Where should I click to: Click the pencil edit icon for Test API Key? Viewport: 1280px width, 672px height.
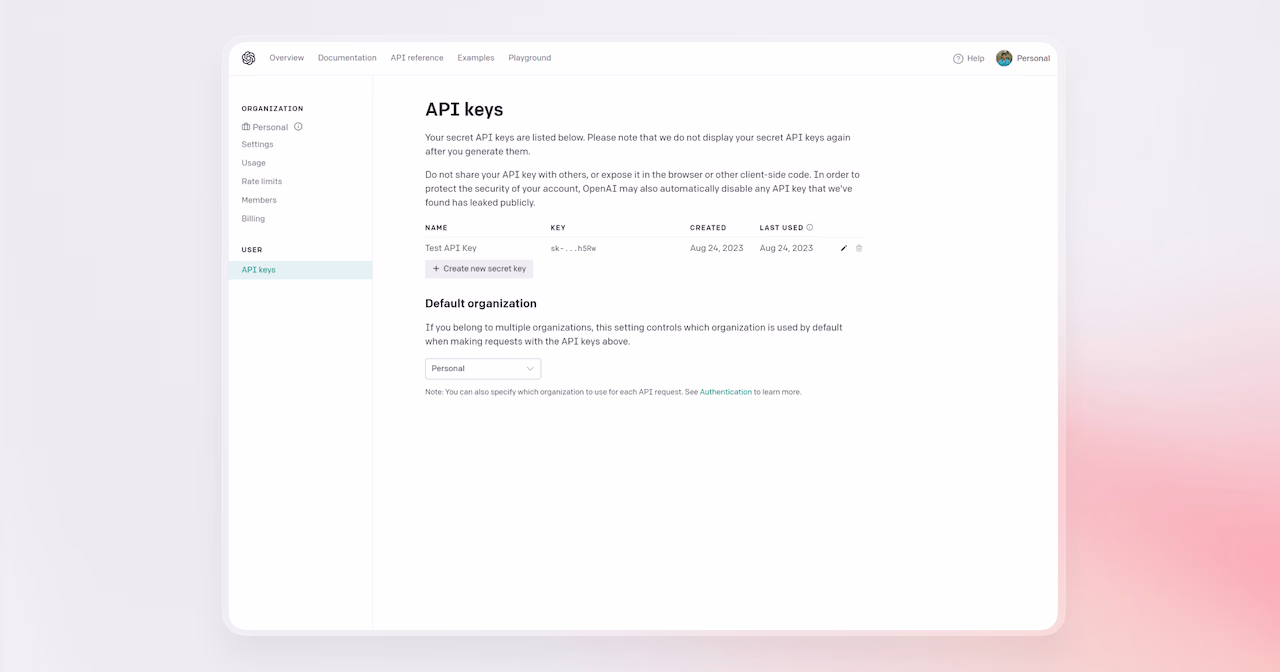click(x=844, y=248)
